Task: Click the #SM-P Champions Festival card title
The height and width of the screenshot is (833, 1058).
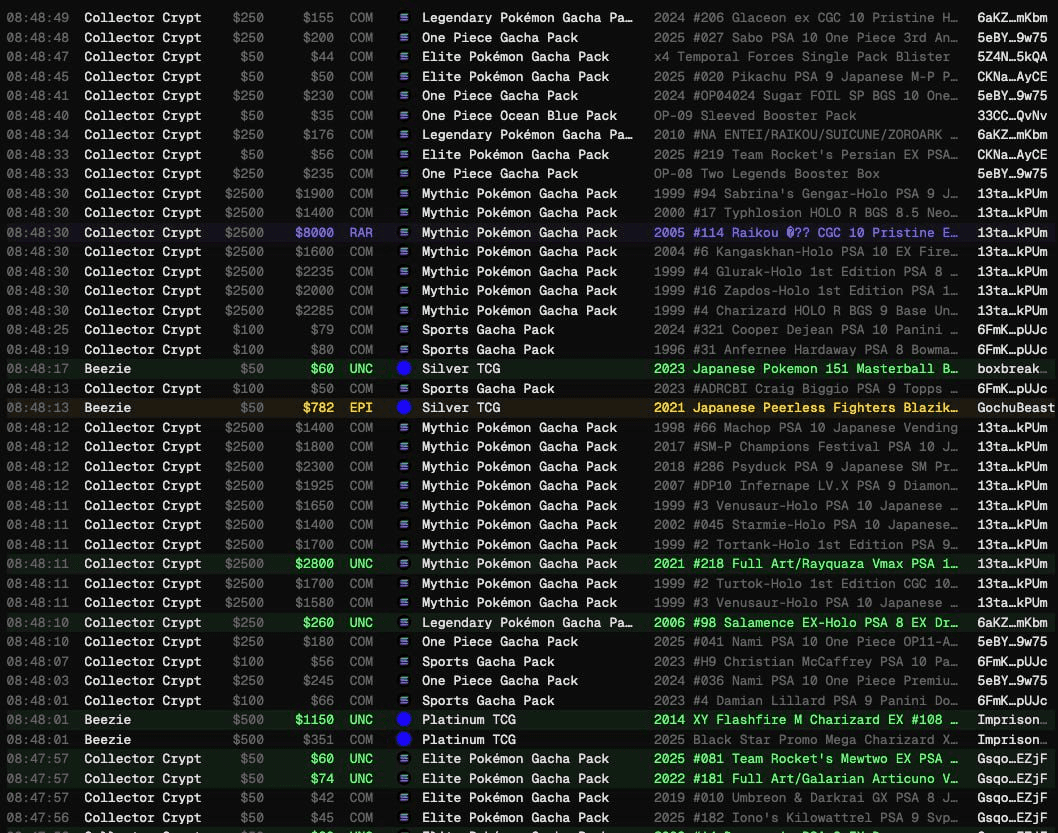Action: pyautogui.click(x=806, y=447)
